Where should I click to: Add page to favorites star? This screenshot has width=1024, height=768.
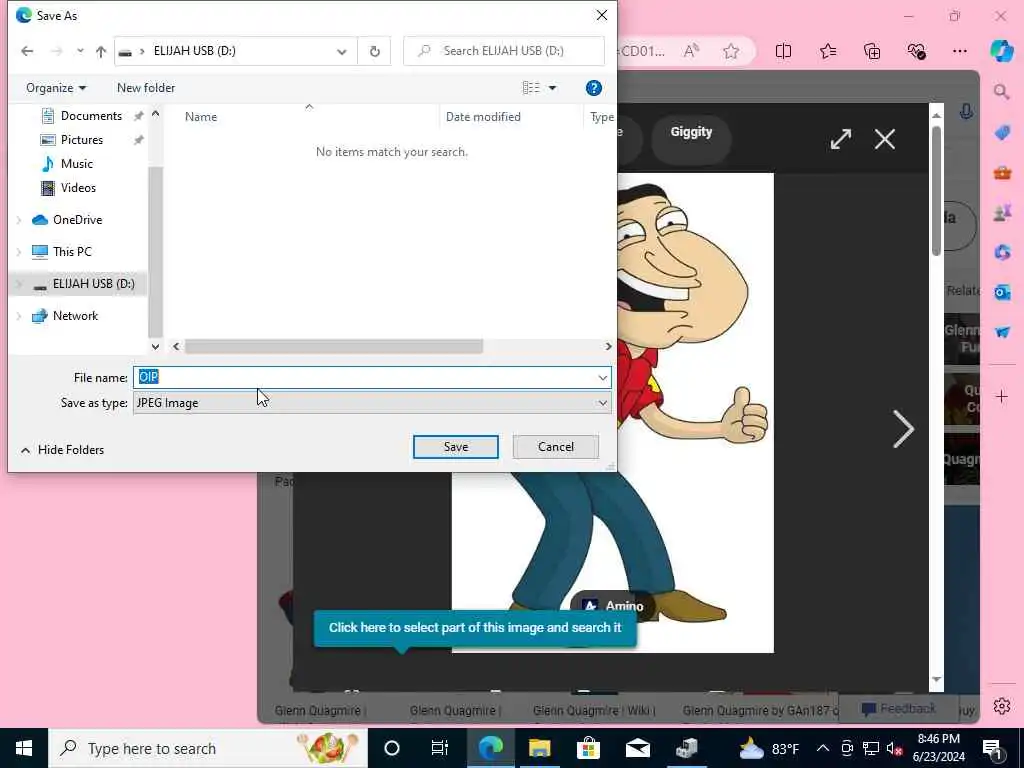click(731, 51)
